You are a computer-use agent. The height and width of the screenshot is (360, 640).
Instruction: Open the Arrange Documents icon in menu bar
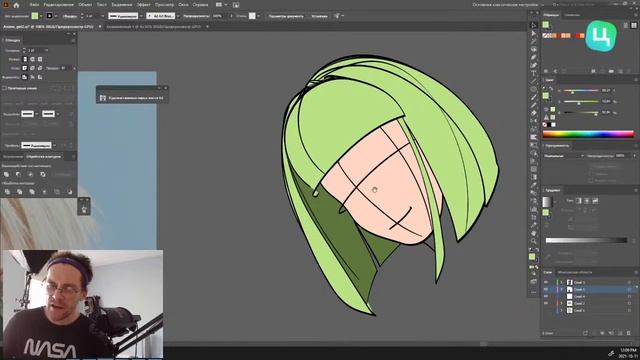click(x=221, y=5)
